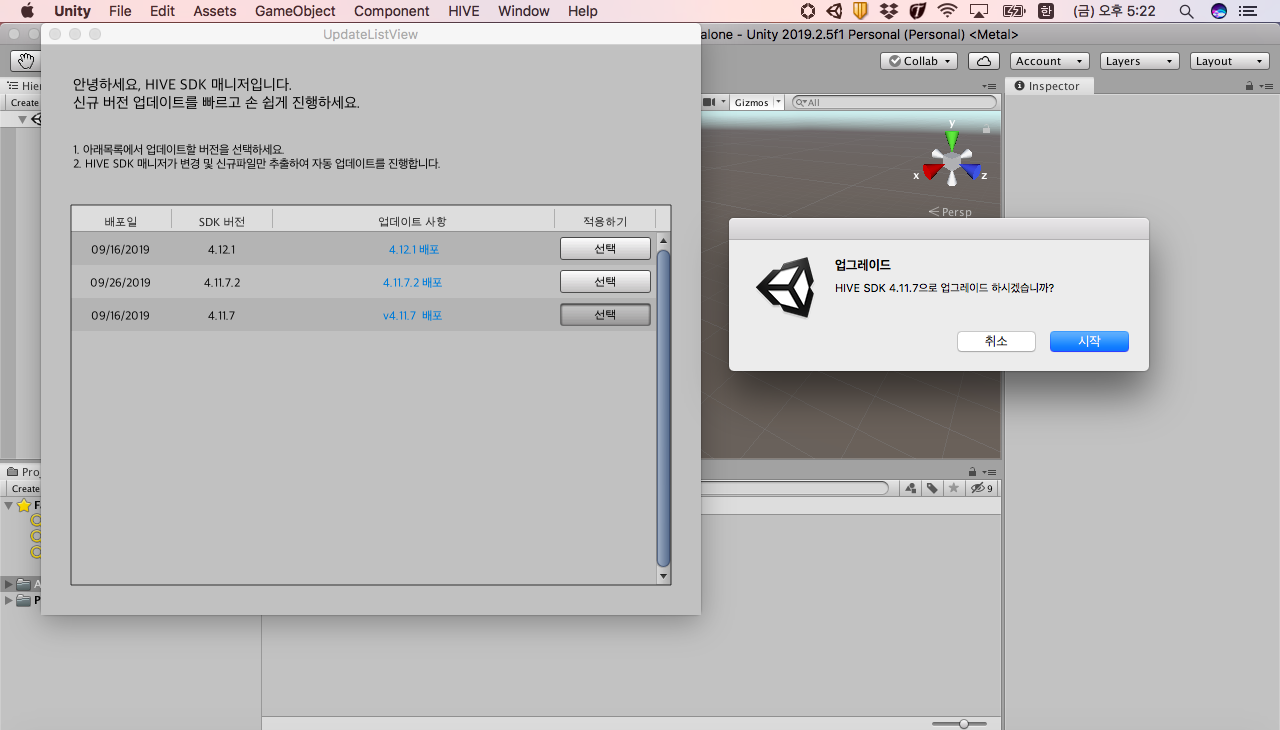Screen dimensions: 1280x730
Task: Adjust the Project icon size slider
Action: point(964,723)
